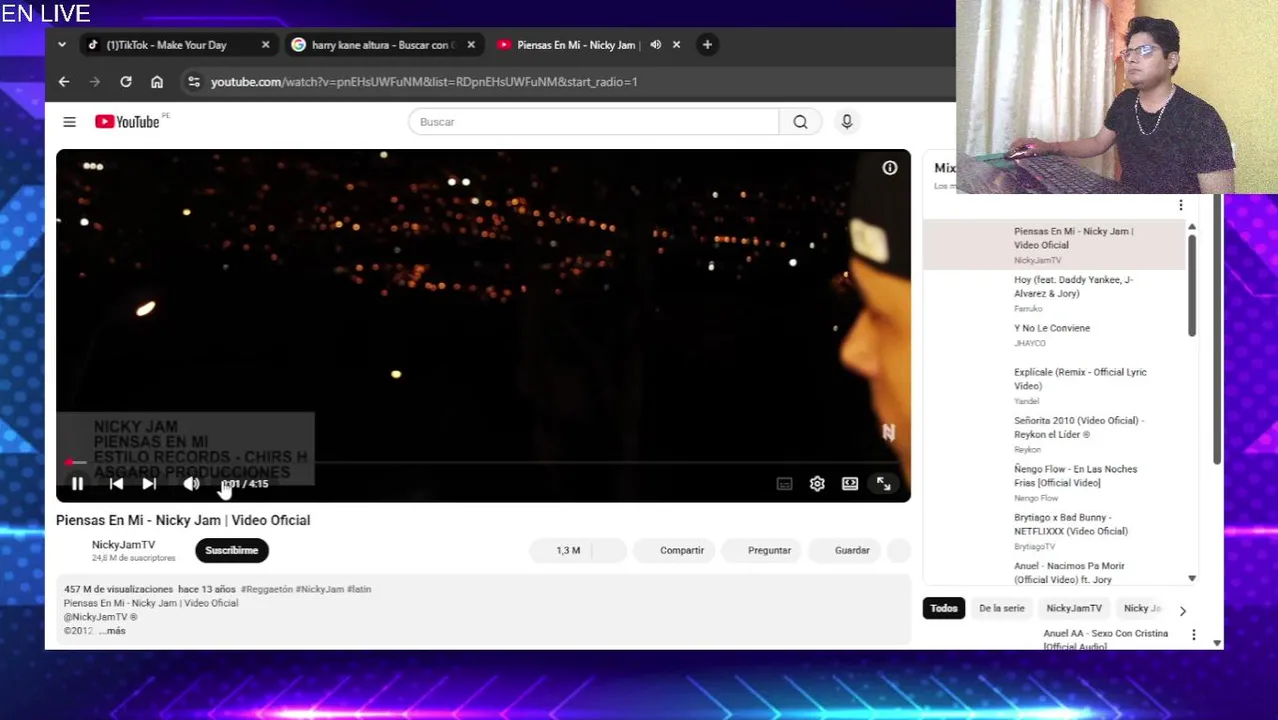Open a new browser tab
1278x720 pixels.
coord(707,44)
